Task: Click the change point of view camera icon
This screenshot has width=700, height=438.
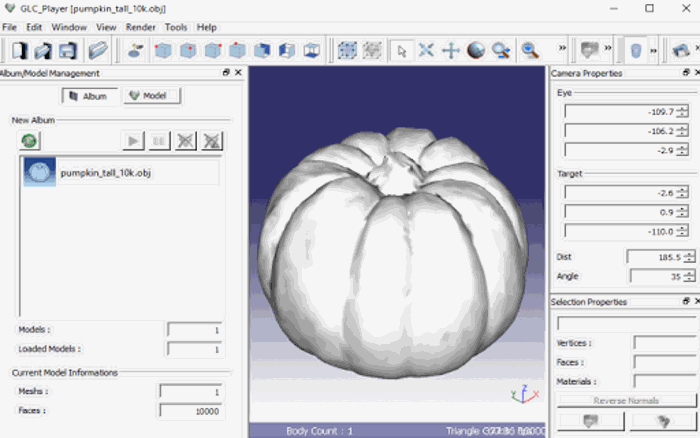Action: pos(135,50)
